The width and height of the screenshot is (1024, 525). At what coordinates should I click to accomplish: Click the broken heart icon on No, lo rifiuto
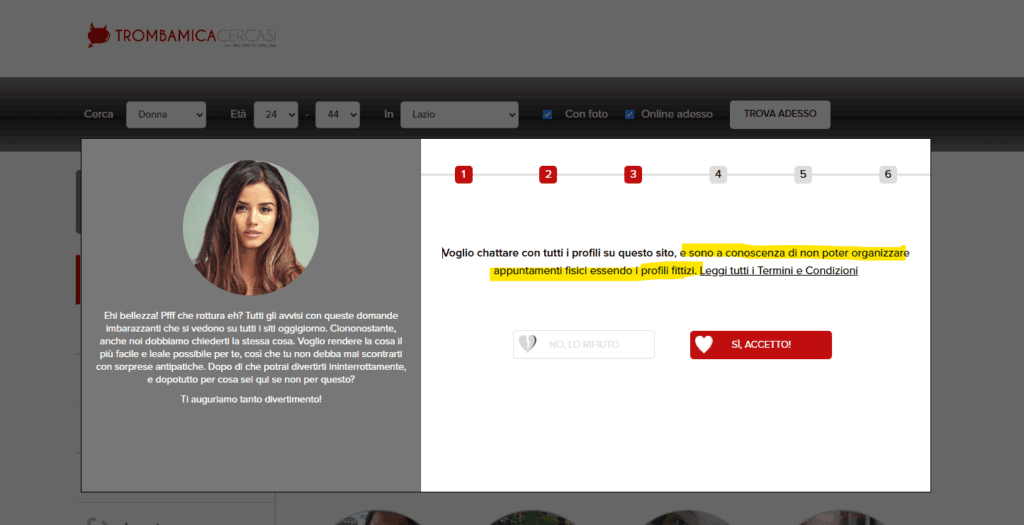click(527, 343)
